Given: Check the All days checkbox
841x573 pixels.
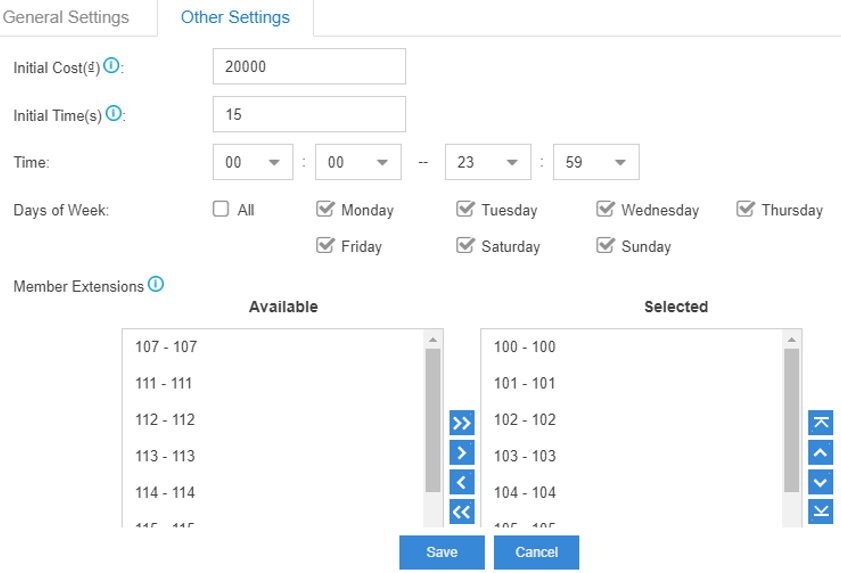Looking at the screenshot, I should pos(220,209).
